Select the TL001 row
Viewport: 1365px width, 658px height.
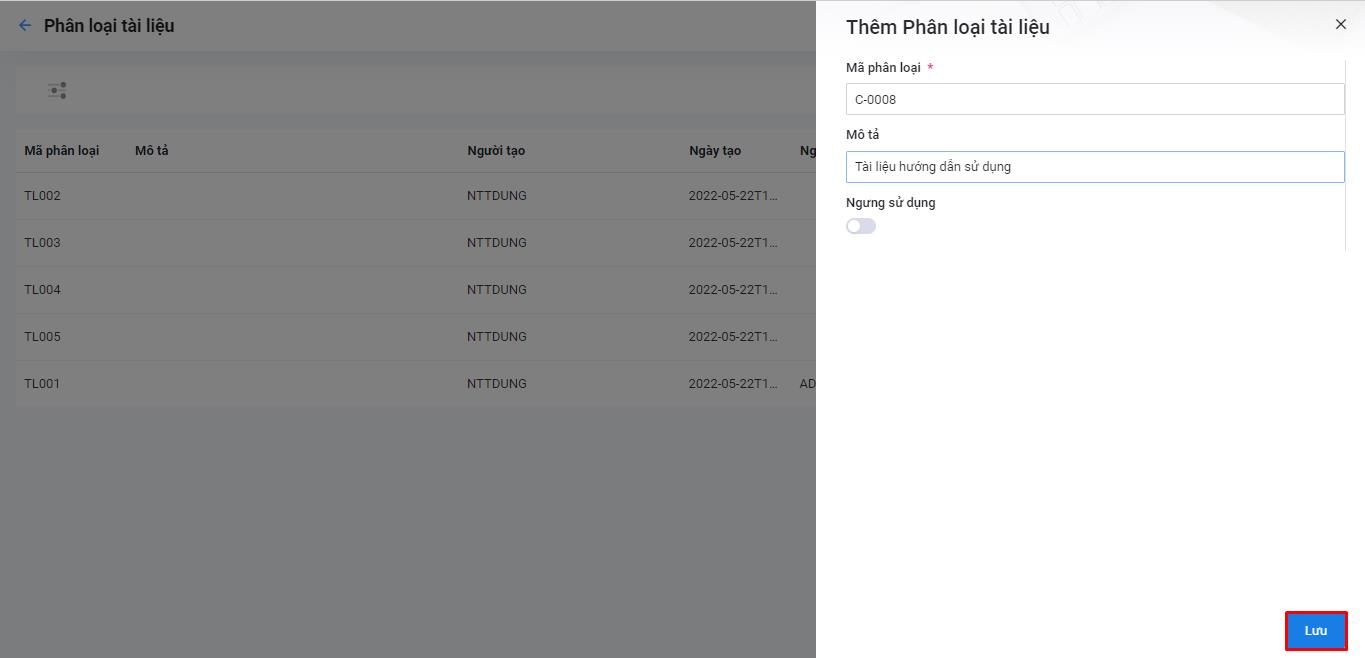43,384
